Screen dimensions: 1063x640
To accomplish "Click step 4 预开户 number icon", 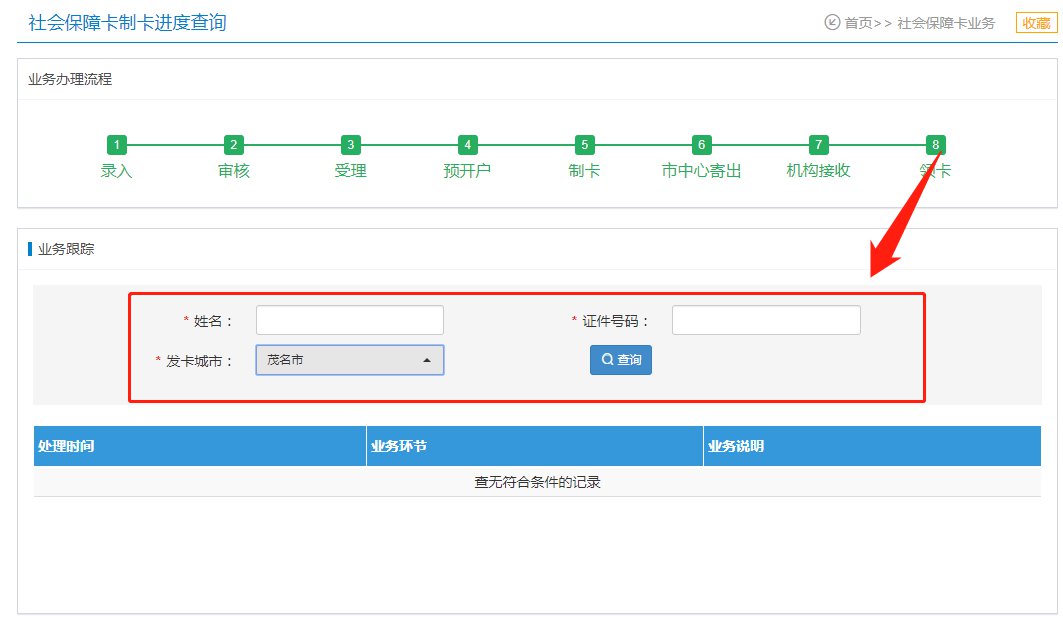I will 467,144.
